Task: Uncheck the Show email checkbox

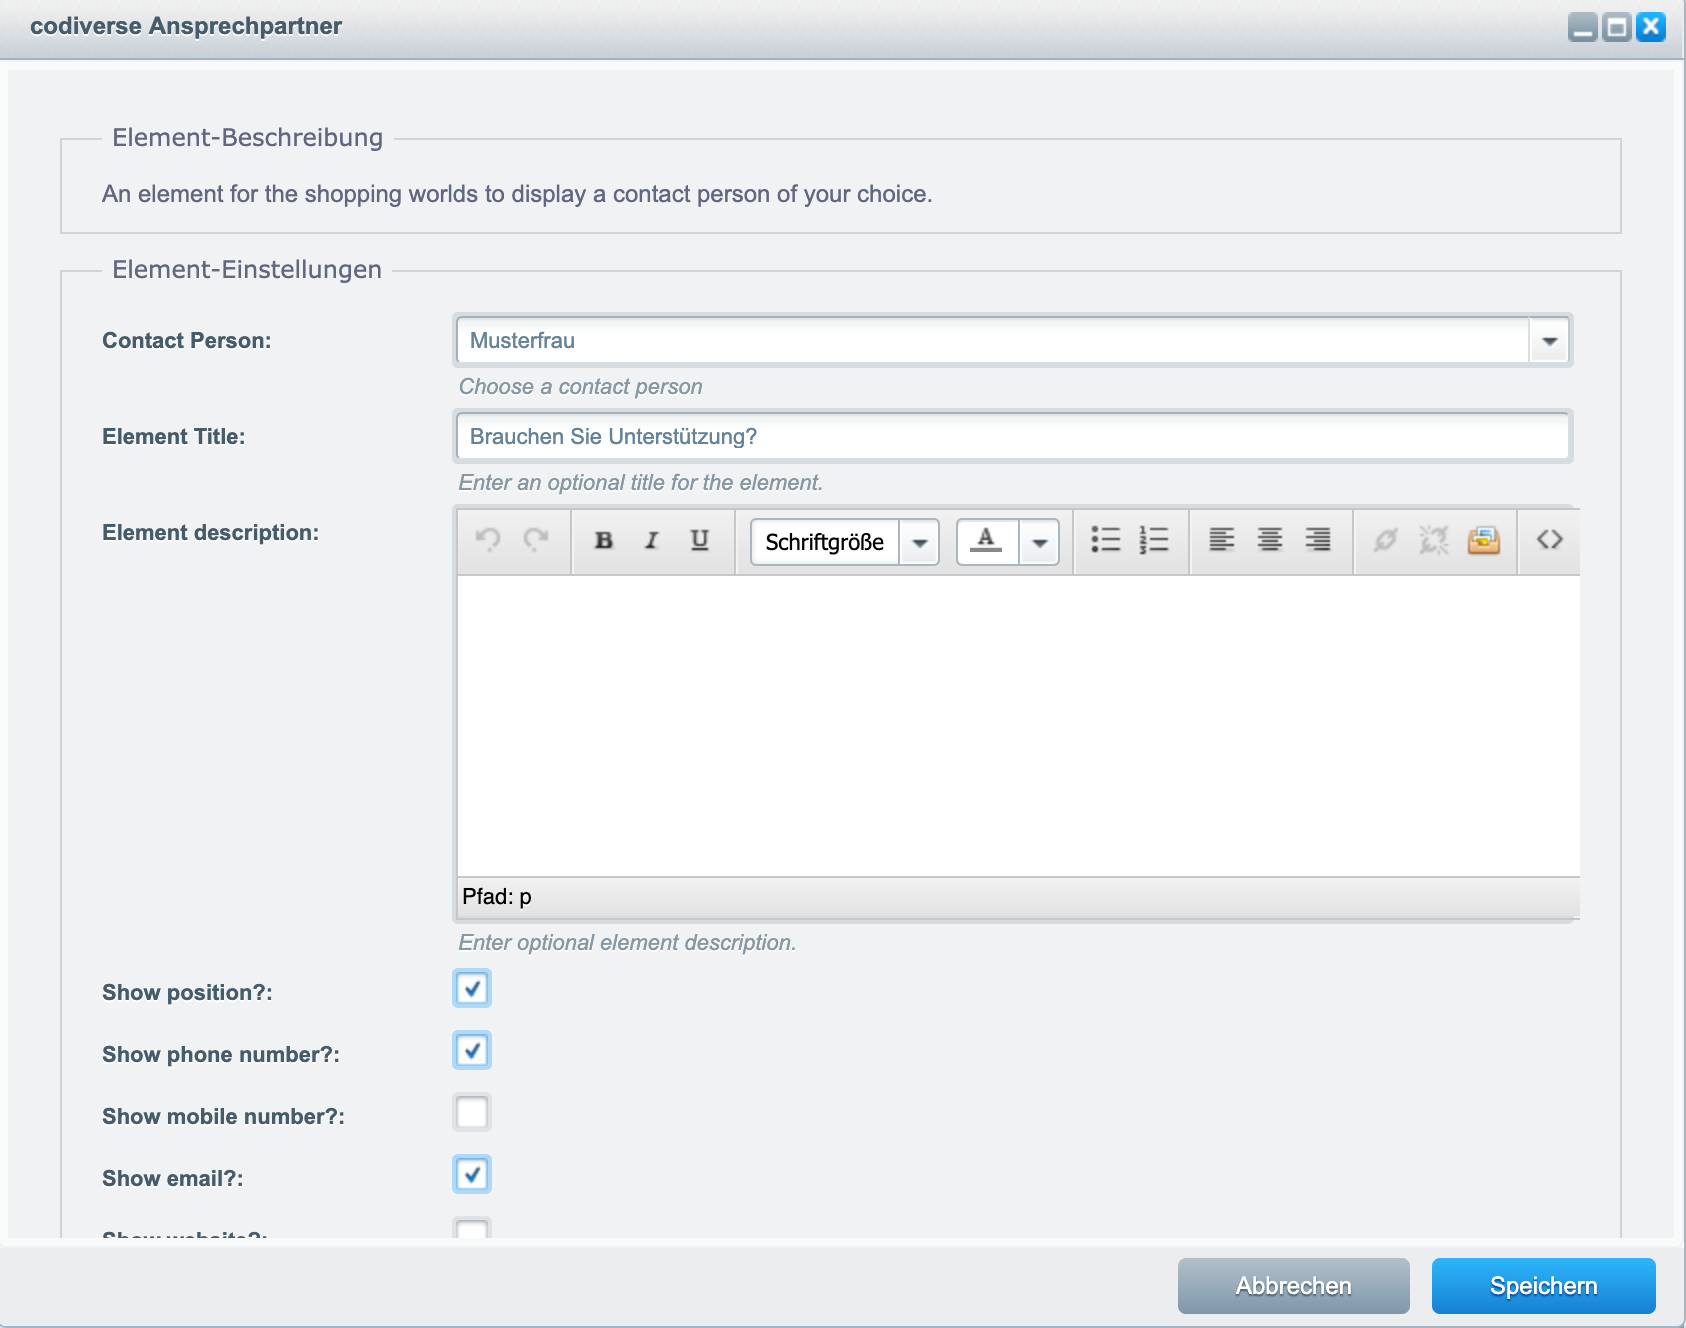Action: (x=472, y=1175)
